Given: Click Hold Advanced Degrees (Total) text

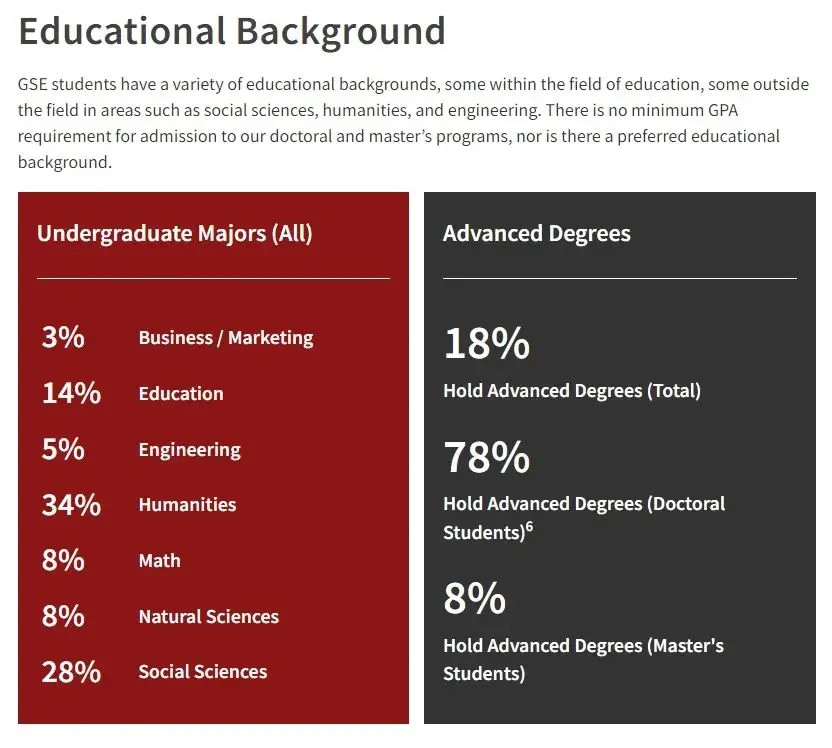Looking at the screenshot, I should (x=571, y=391).
